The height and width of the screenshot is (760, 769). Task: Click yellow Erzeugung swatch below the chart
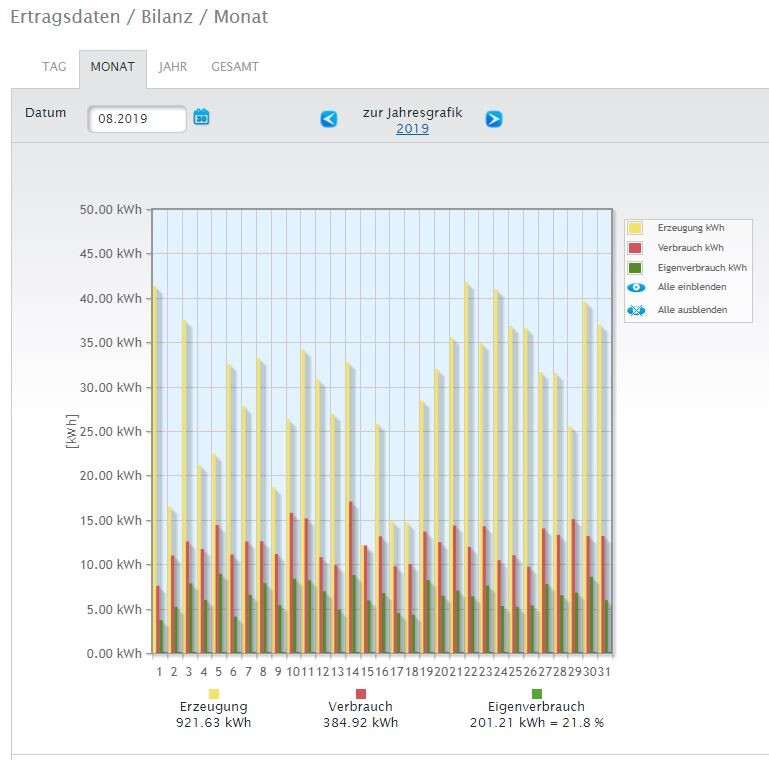click(x=214, y=693)
